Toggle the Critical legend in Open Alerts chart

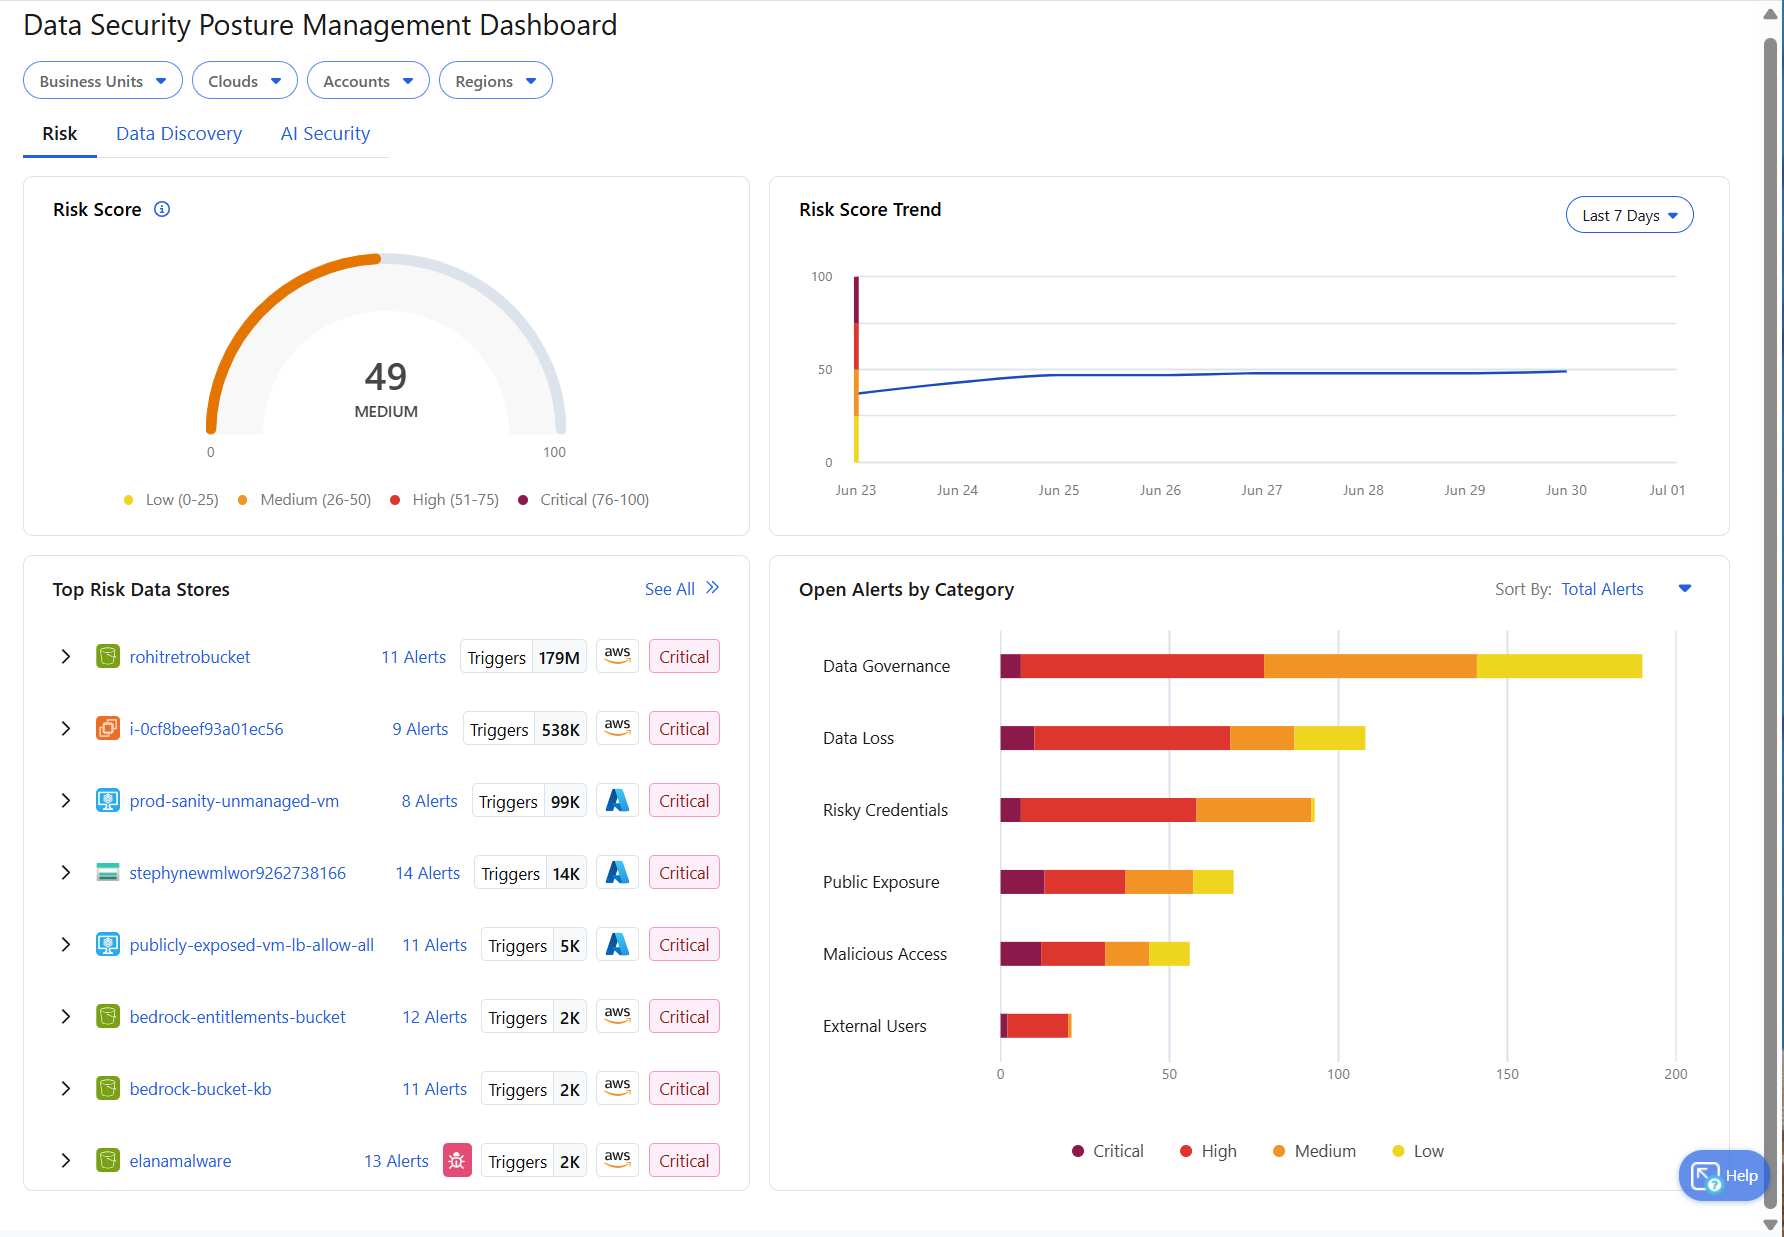tap(1107, 1150)
